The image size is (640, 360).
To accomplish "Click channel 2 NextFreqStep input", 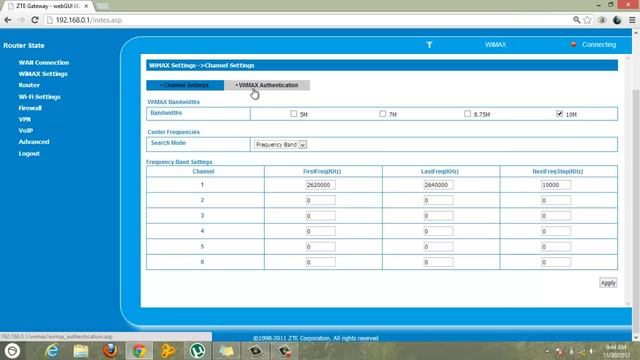I will coord(556,200).
